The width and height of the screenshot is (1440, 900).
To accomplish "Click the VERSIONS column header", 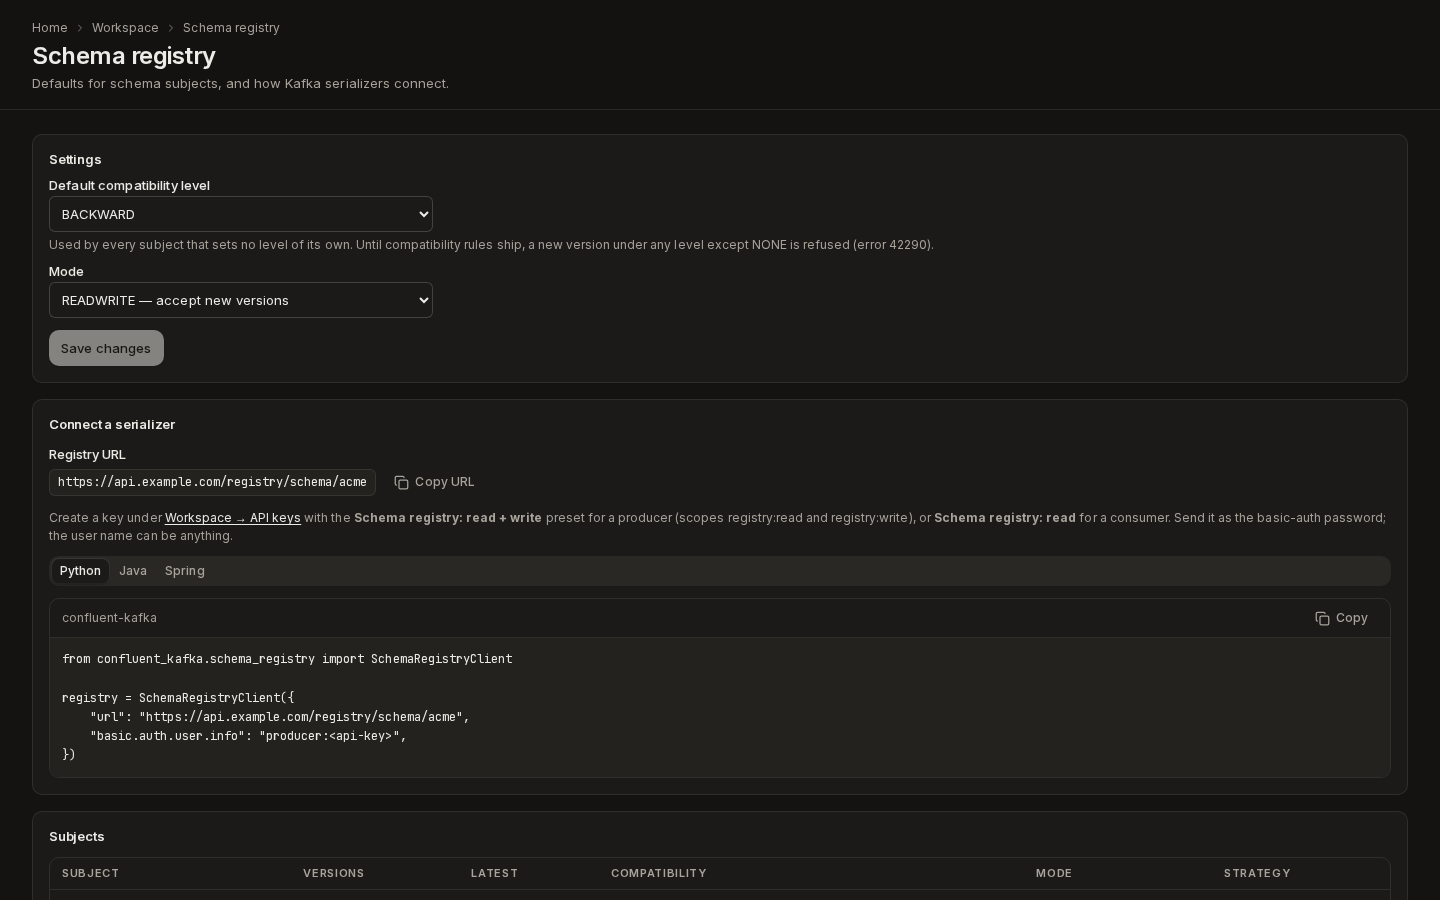I will 334,873.
